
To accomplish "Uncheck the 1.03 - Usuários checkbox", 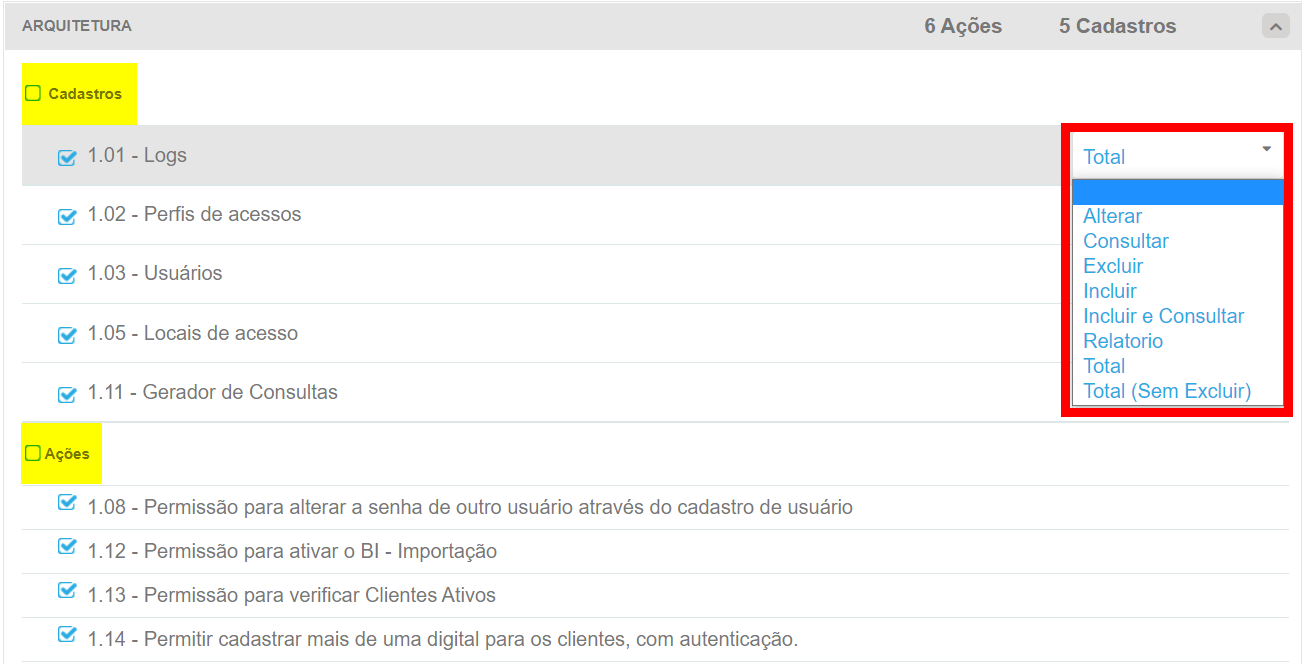I will 67,275.
